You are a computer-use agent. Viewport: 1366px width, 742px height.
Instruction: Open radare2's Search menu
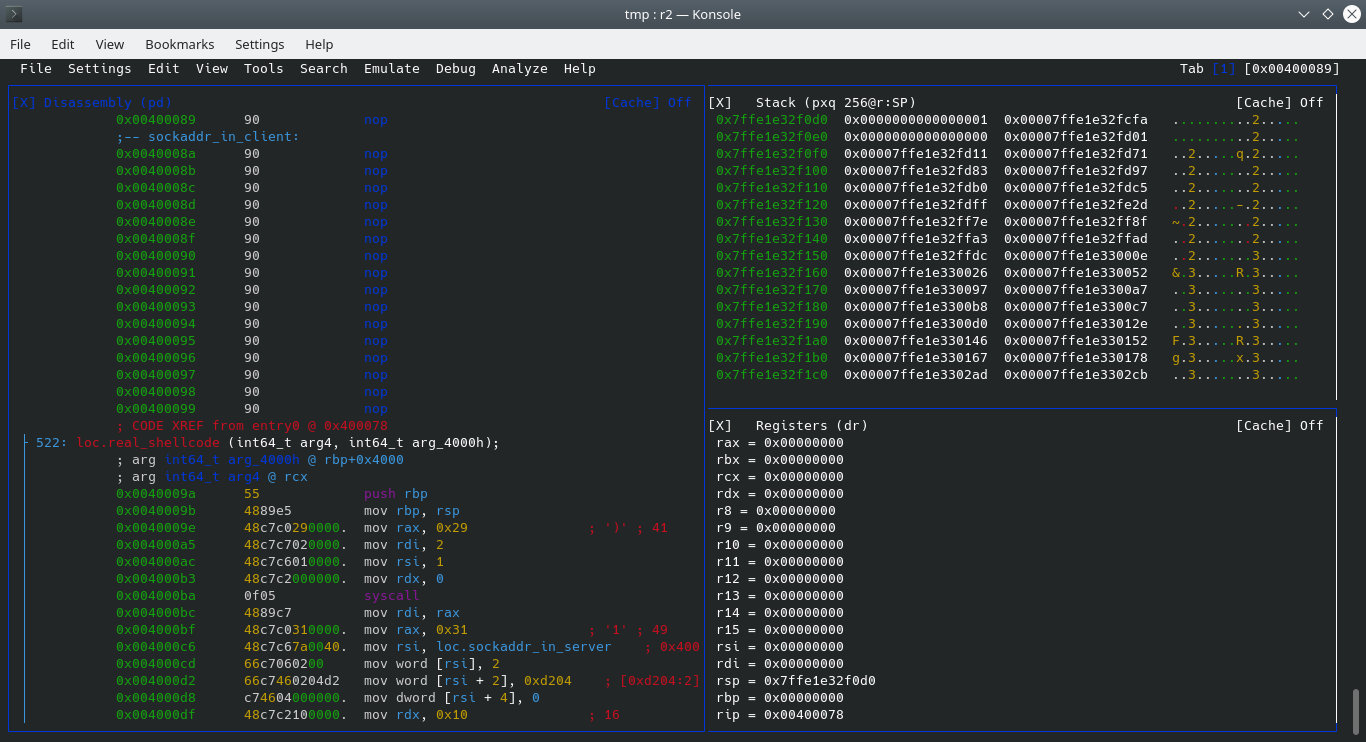pyautogui.click(x=323, y=68)
